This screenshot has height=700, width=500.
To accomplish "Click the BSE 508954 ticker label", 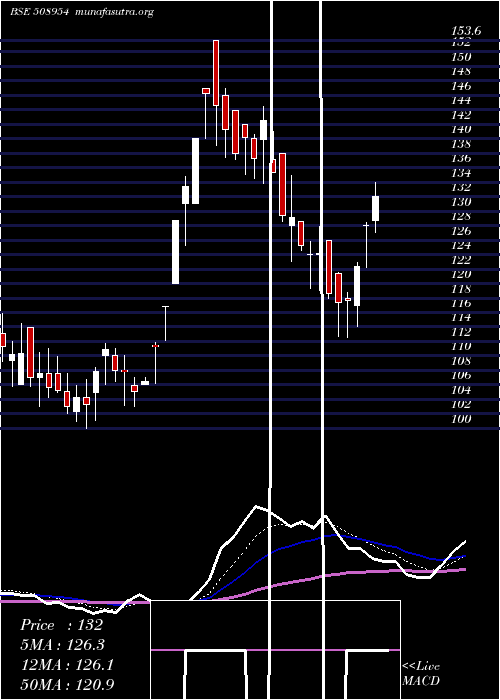I will (x=39, y=12).
